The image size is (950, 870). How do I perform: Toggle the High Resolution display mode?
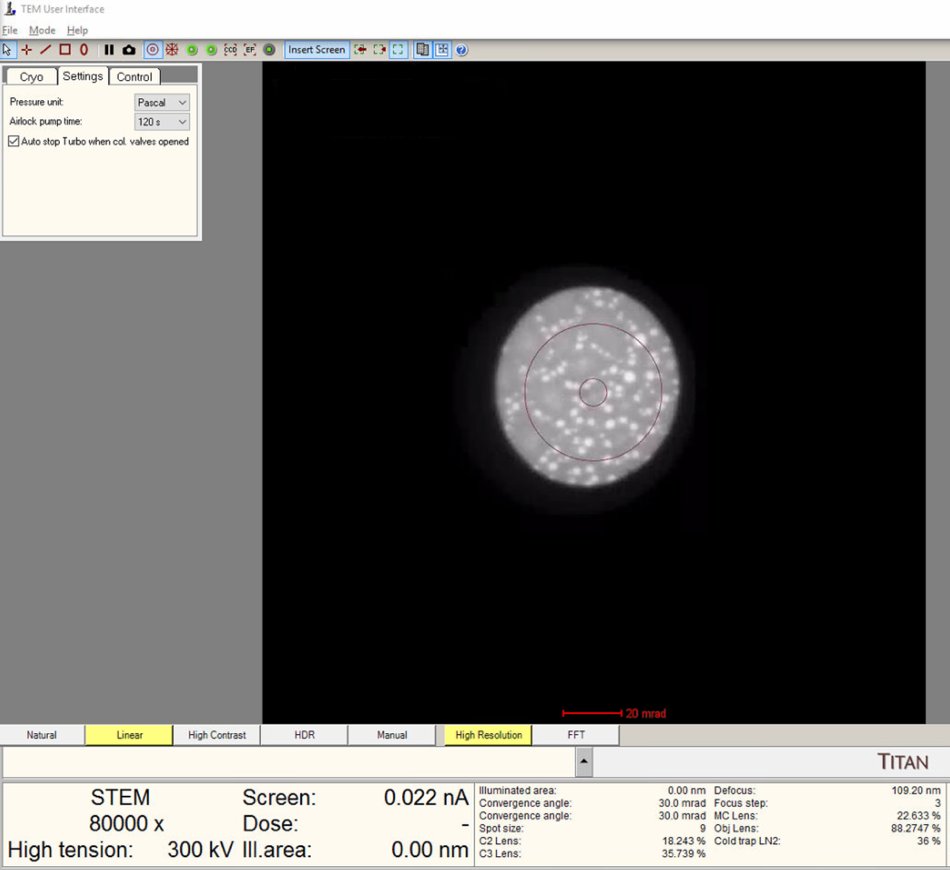point(487,734)
